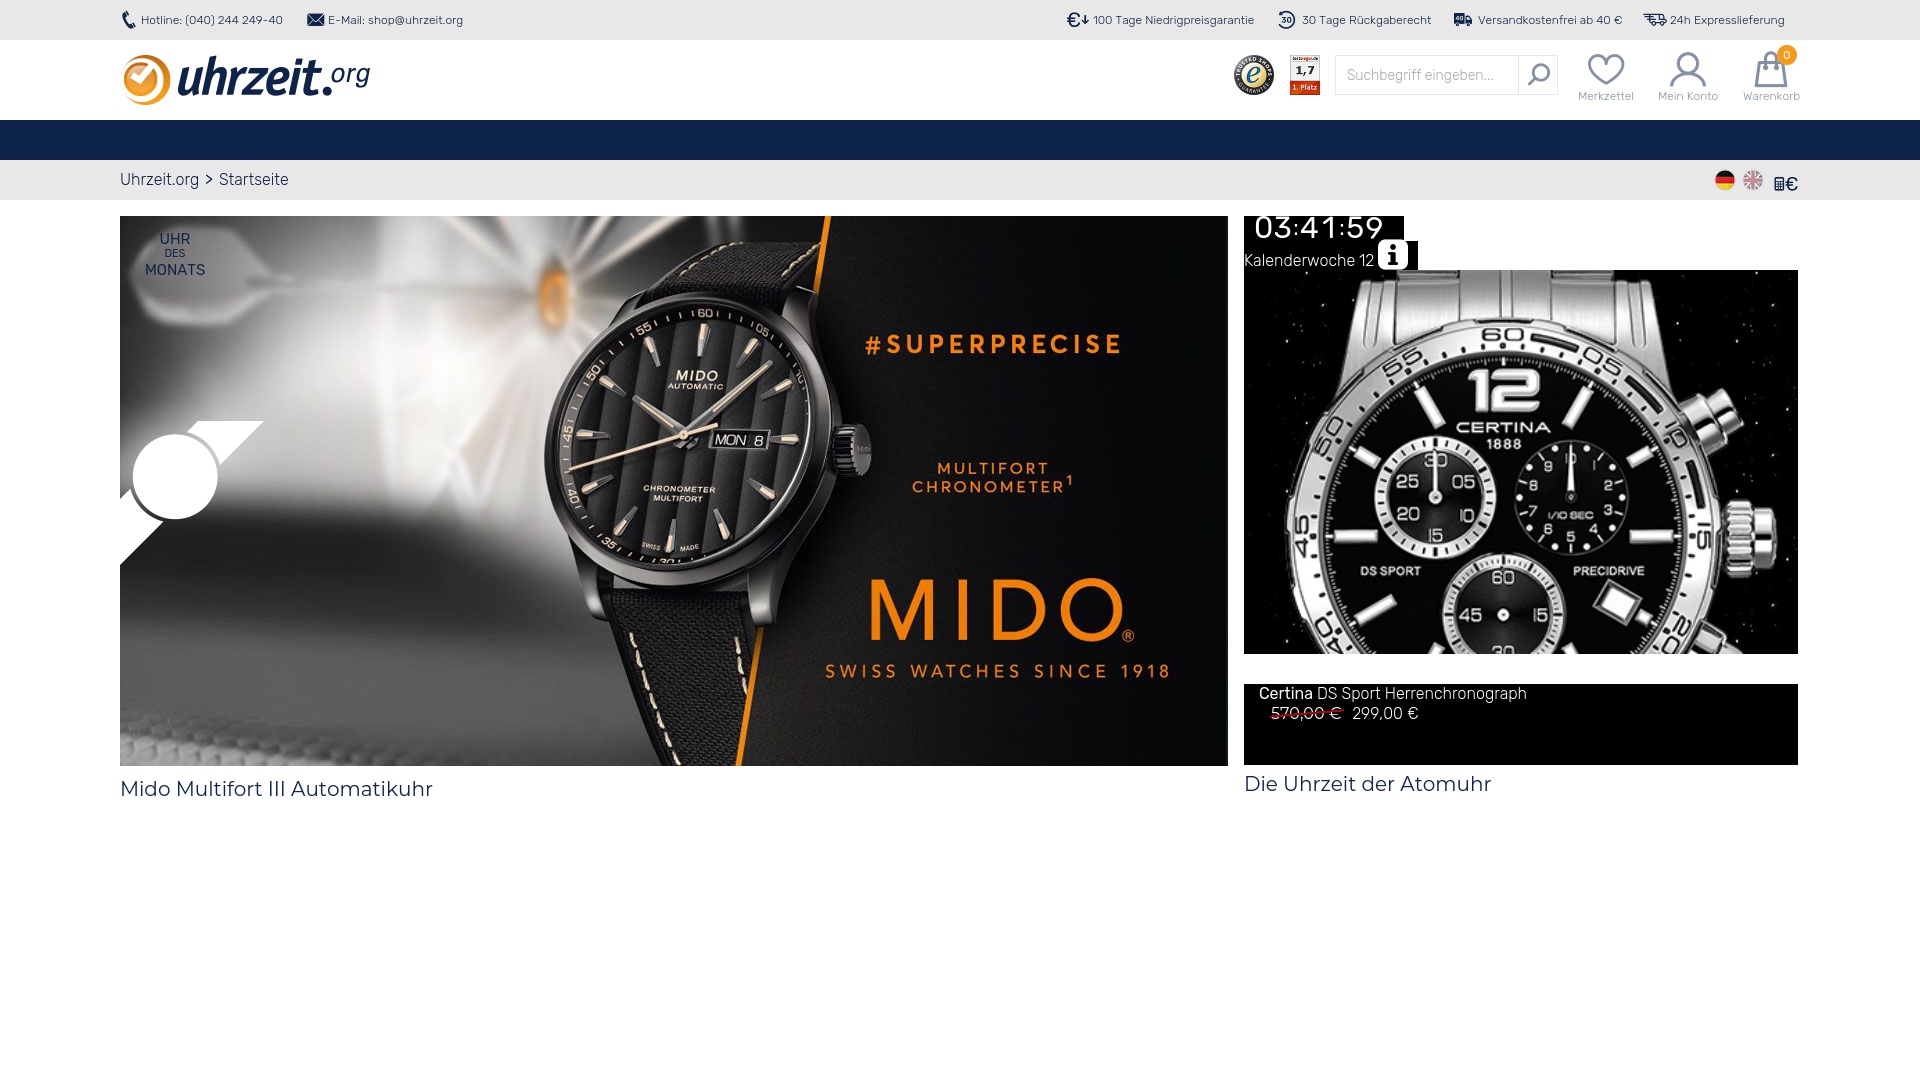
Task: Click the Startseite breadcrumb
Action: point(253,180)
